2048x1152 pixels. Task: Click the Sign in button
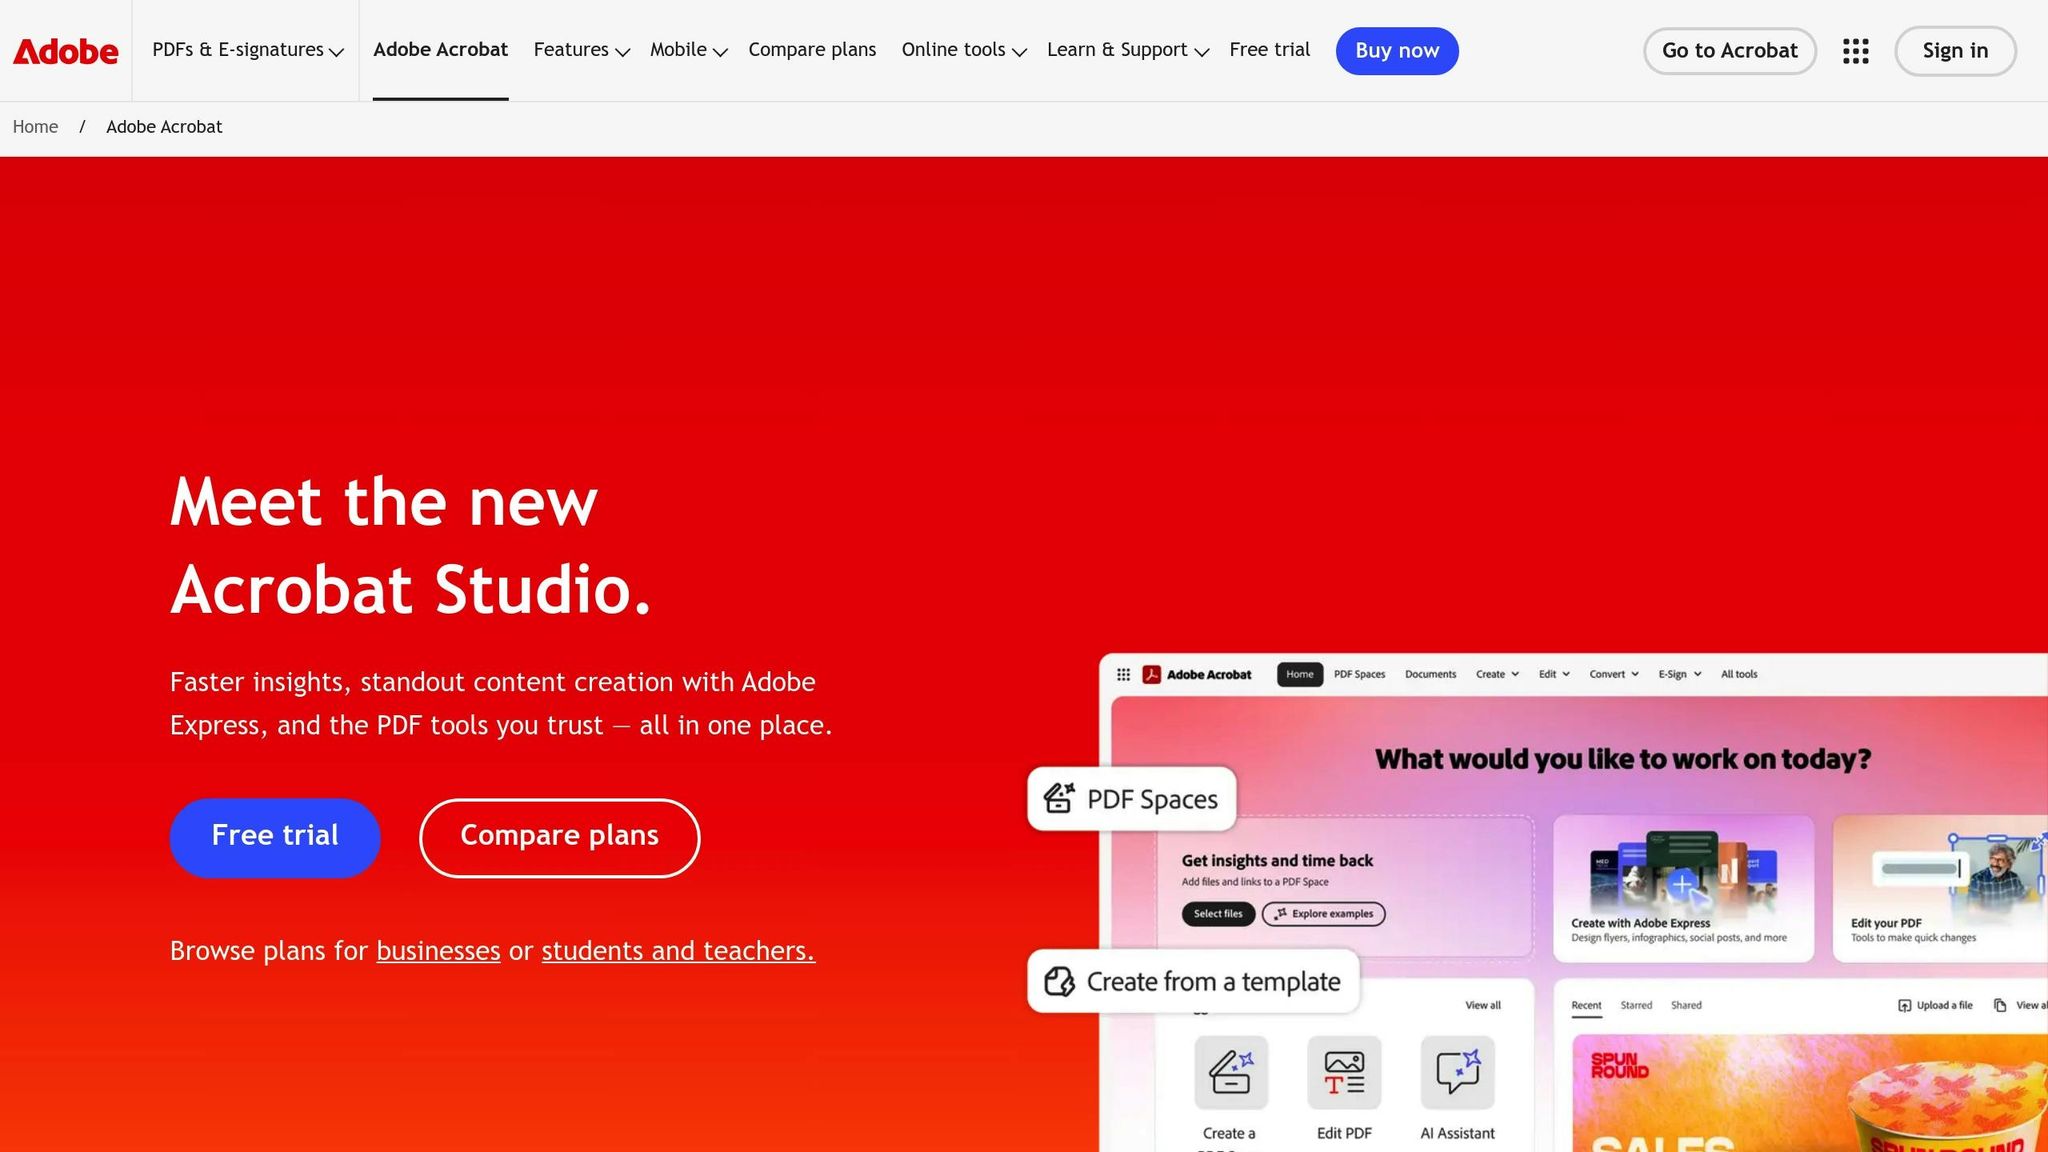pyautogui.click(x=1955, y=51)
